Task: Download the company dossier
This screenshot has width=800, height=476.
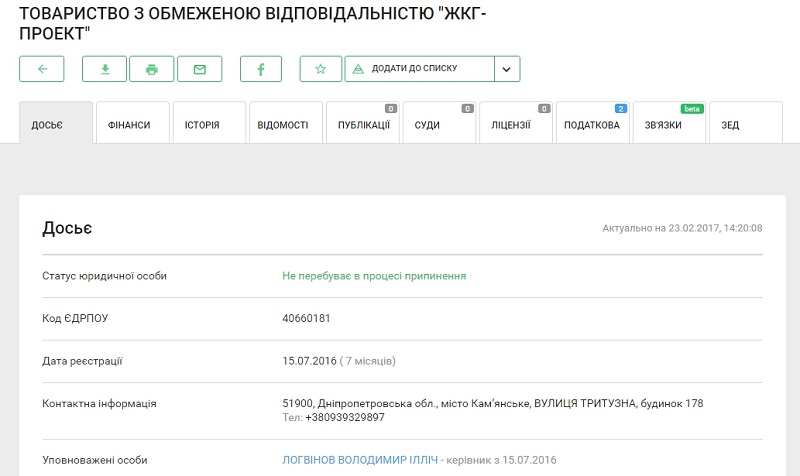Action: (x=105, y=69)
